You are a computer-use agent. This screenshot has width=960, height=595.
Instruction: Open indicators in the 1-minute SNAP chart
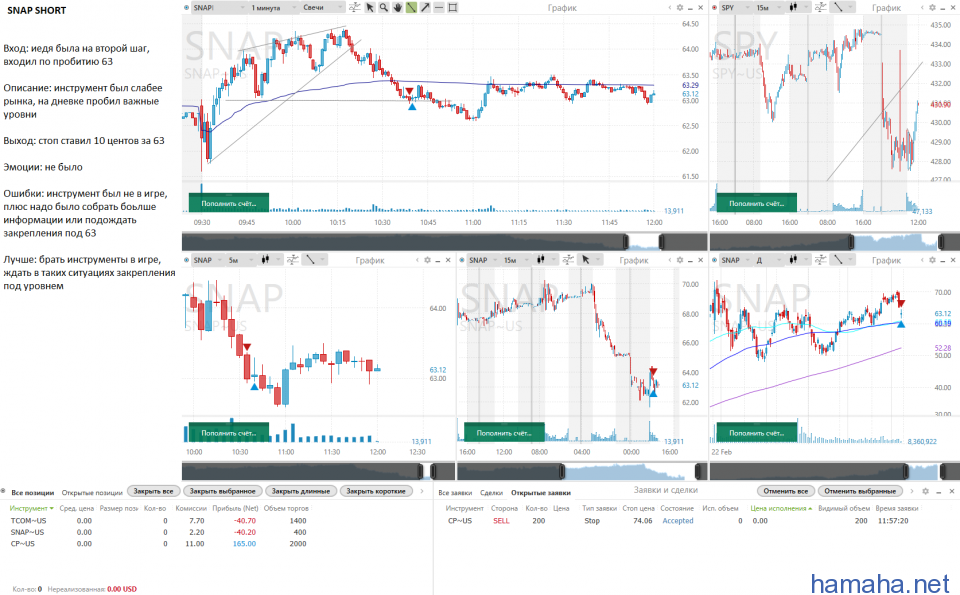pos(354,7)
